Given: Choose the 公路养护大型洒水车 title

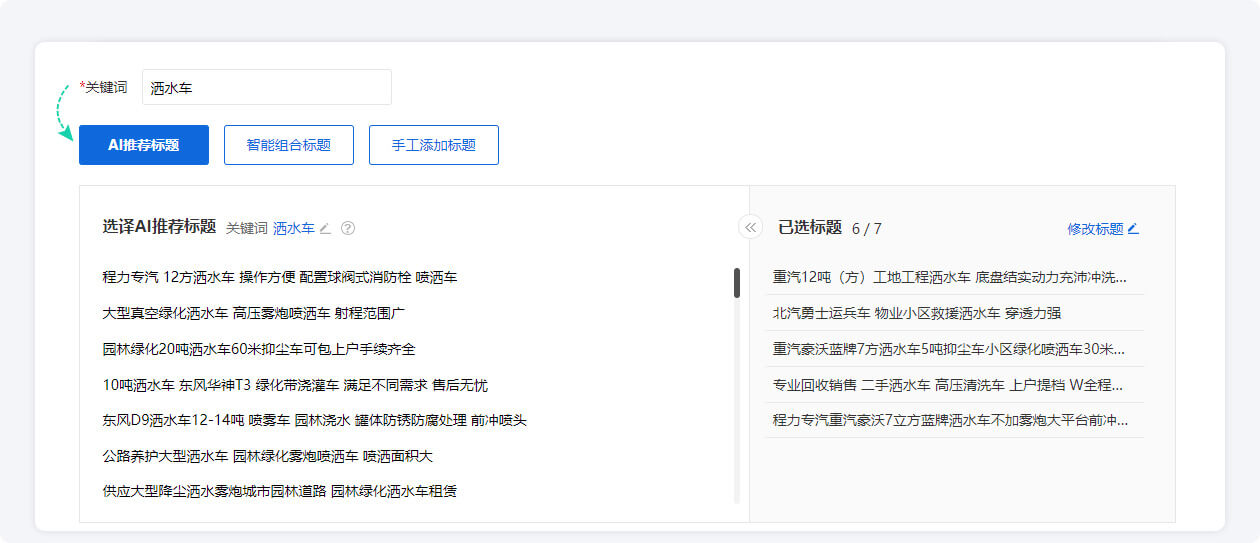Looking at the screenshot, I should click(267, 456).
